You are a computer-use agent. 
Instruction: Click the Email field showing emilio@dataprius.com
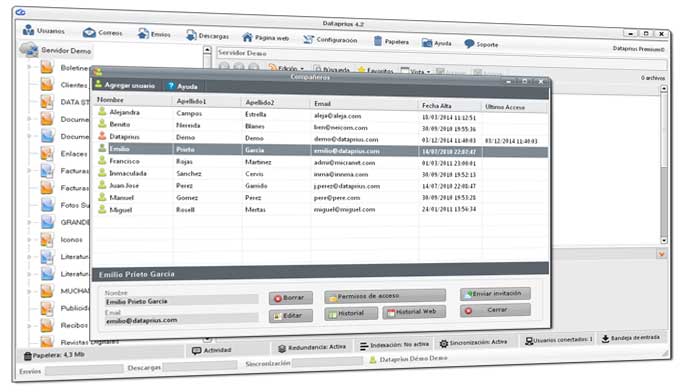coord(181,319)
